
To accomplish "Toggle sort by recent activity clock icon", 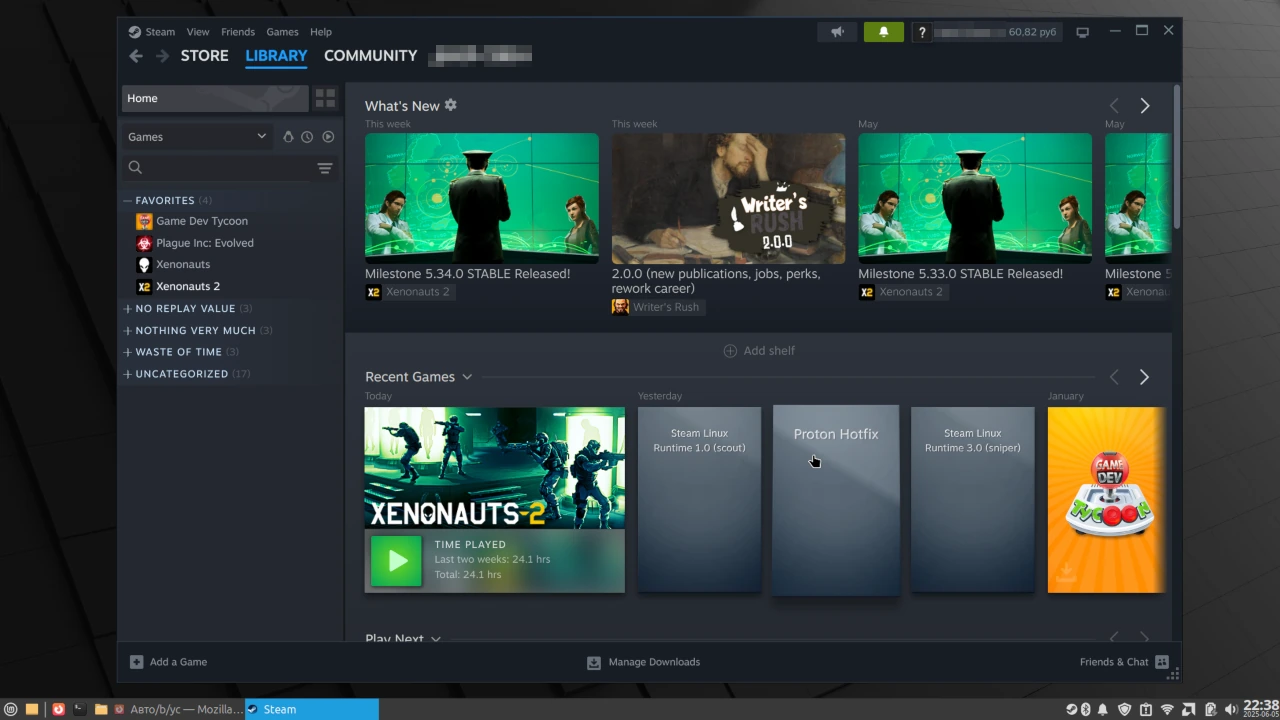I will (x=307, y=137).
